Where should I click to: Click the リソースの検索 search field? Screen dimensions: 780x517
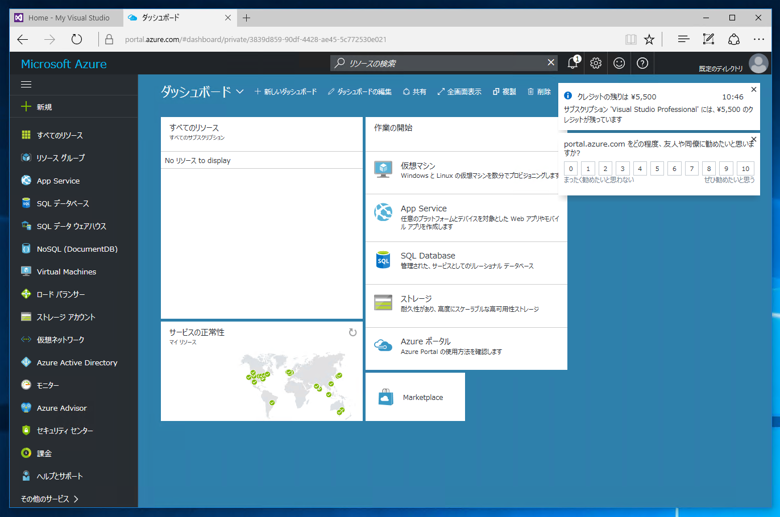tap(443, 63)
